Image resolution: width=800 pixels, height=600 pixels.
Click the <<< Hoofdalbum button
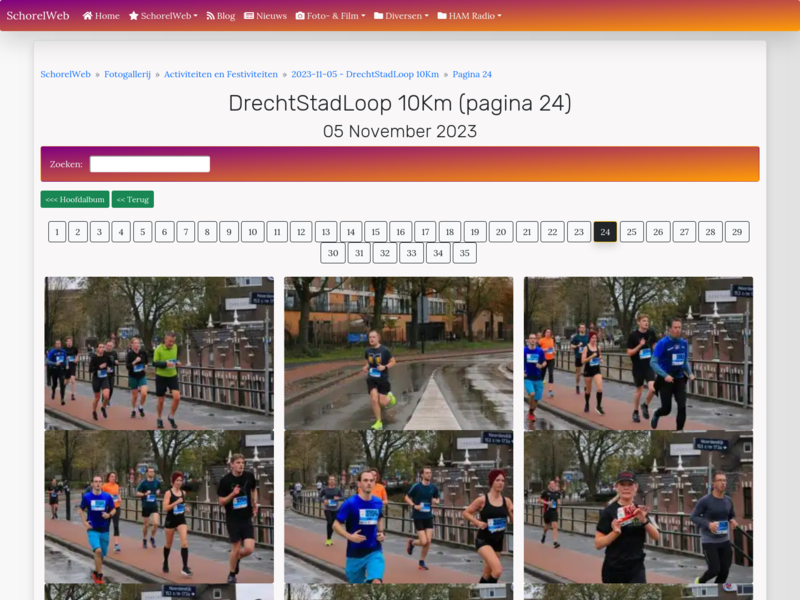coord(75,199)
